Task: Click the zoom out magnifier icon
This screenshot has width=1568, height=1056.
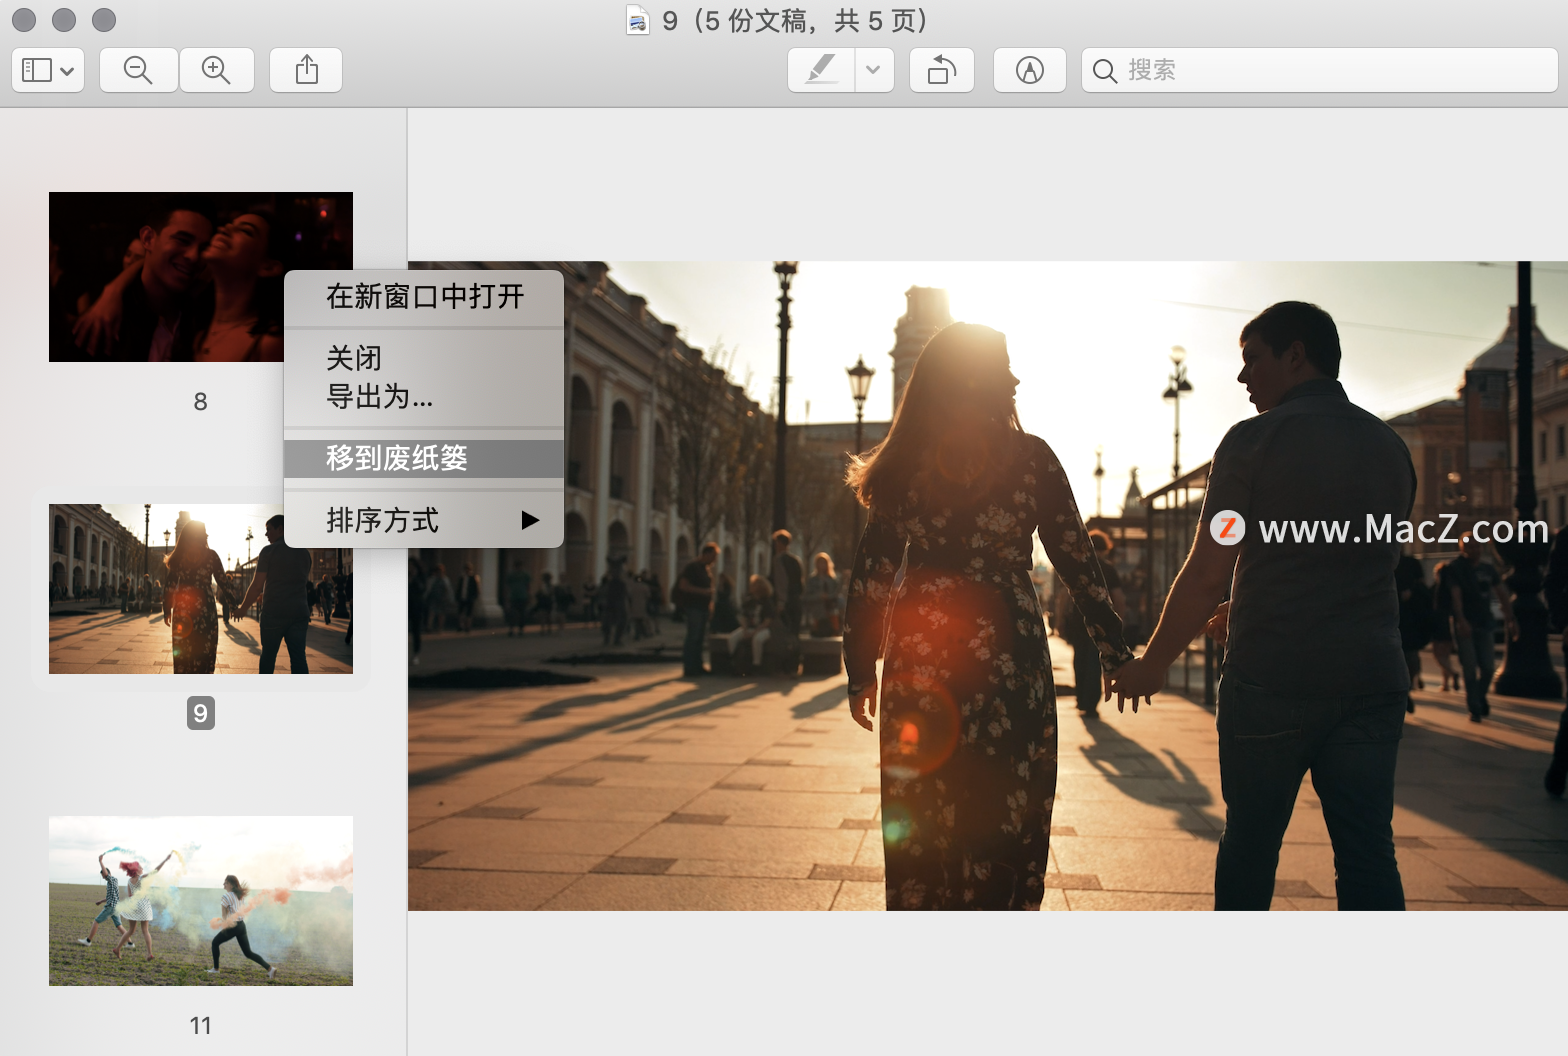Action: point(138,70)
